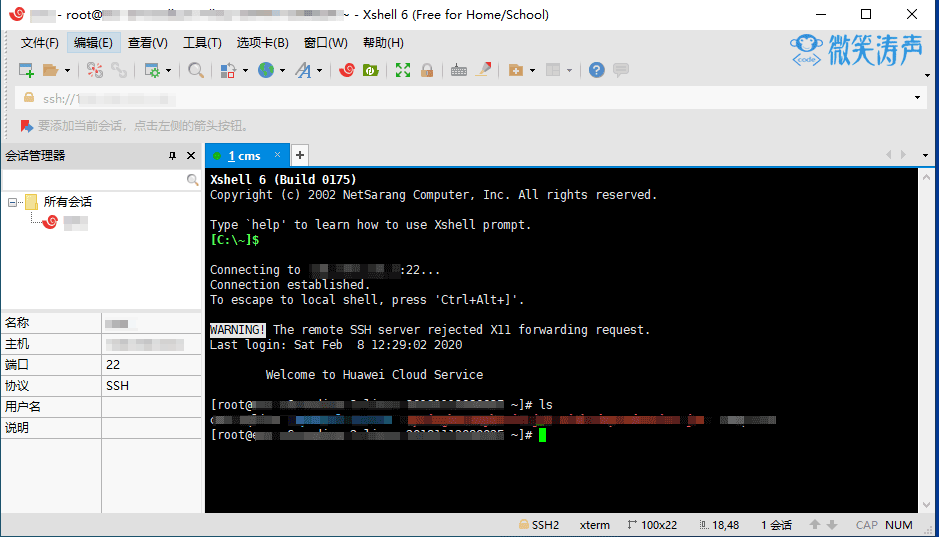The image size is (939, 537).
Task: Click the tab scroll right arrow
Action: click(903, 154)
